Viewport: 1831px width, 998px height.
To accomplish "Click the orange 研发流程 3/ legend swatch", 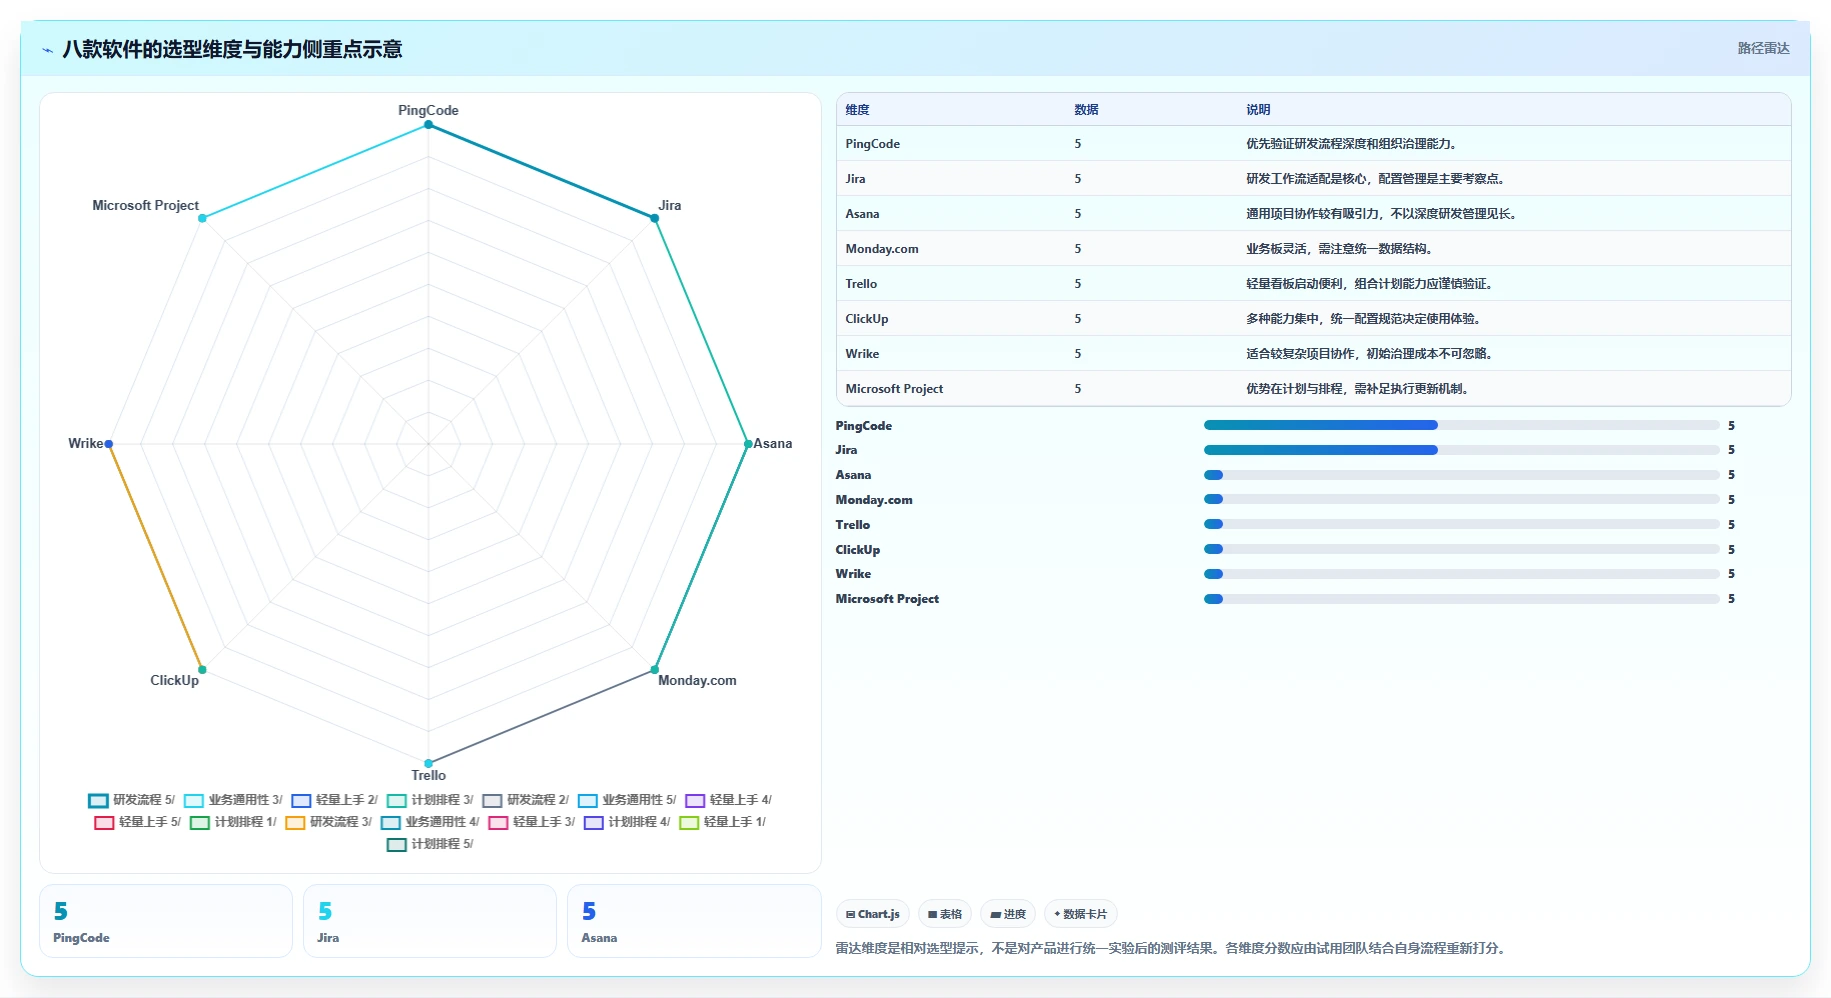I will 295,823.
